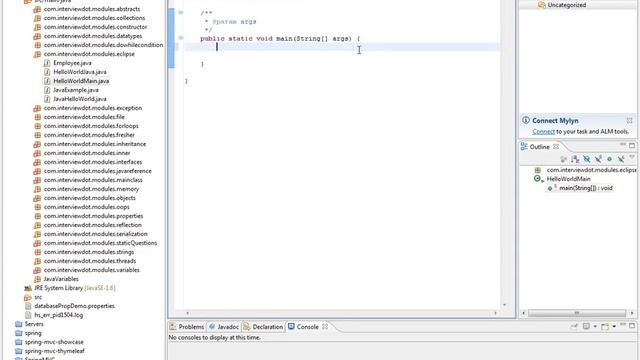This screenshot has height=360, width=640.
Task: Click the Display Selected Console icon
Action: [586, 327]
